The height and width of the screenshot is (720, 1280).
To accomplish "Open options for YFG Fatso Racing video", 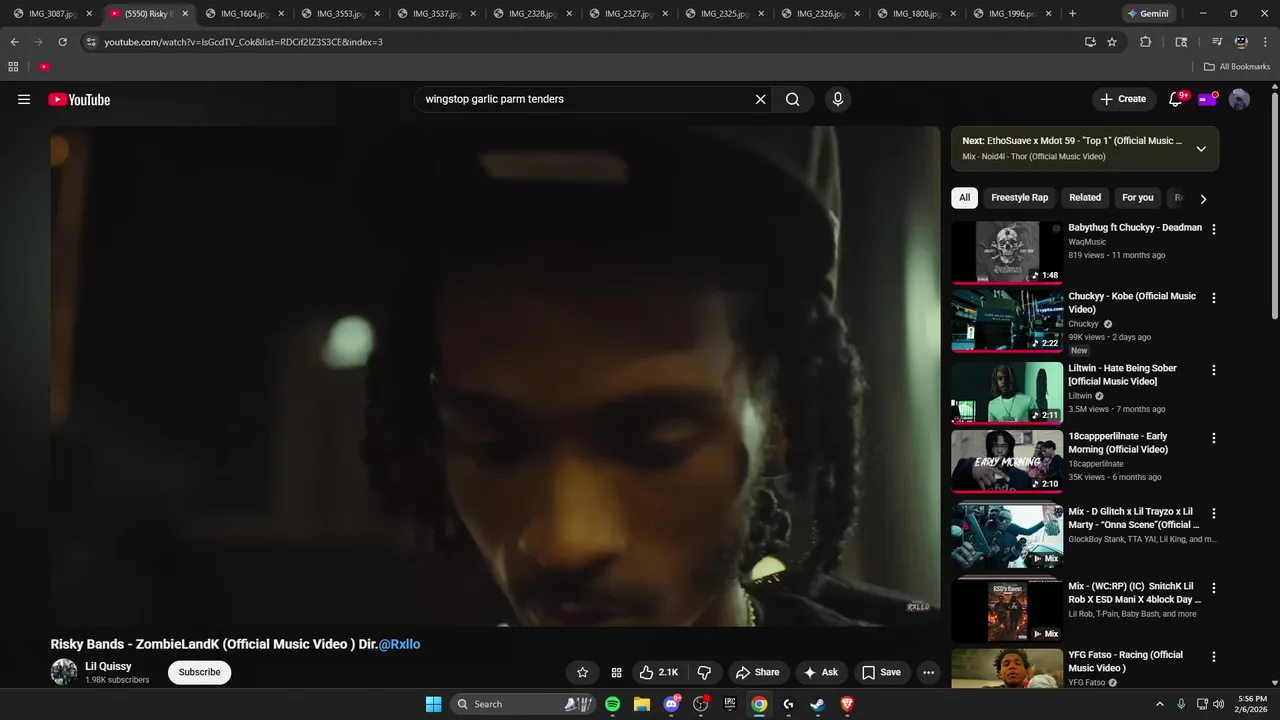I will click(x=1214, y=657).
